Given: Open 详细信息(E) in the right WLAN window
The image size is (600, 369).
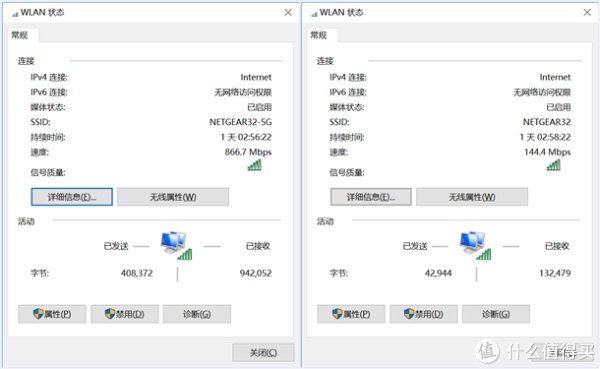Looking at the screenshot, I should tap(371, 197).
